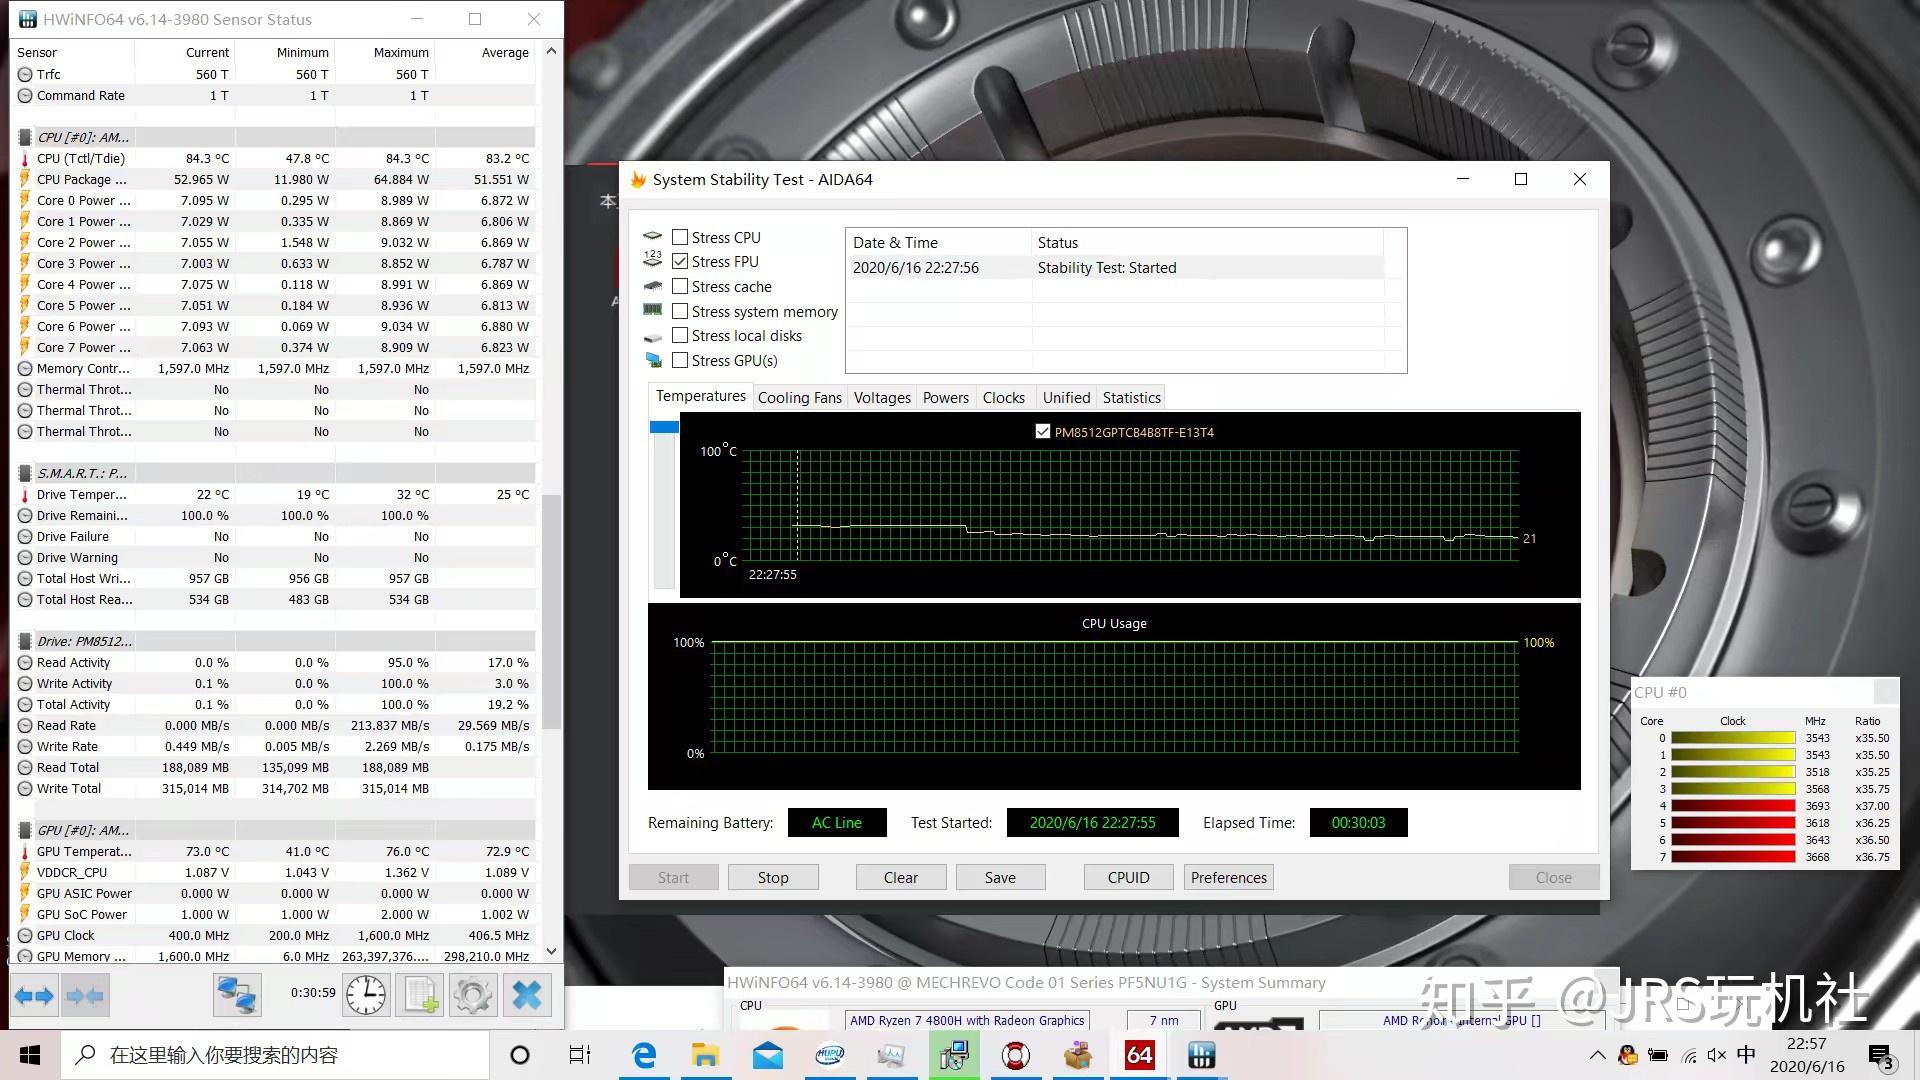Screen dimensions: 1920x1080
Task: Click the expand columns arrows icon
Action: [x=34, y=995]
